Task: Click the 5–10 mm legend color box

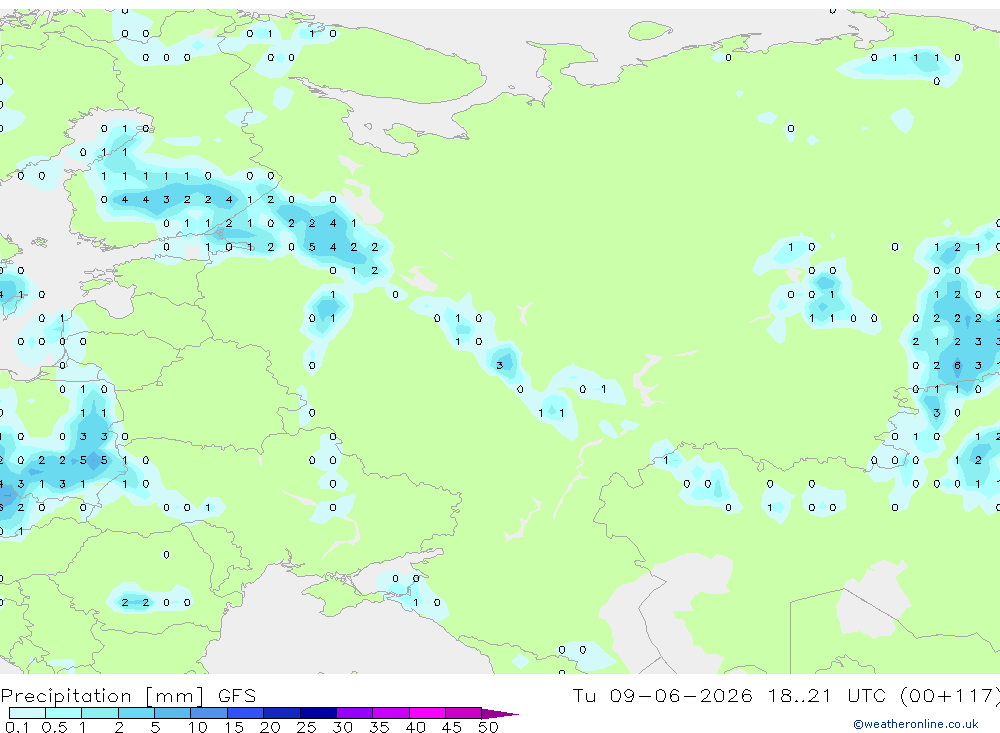Action: (x=173, y=713)
